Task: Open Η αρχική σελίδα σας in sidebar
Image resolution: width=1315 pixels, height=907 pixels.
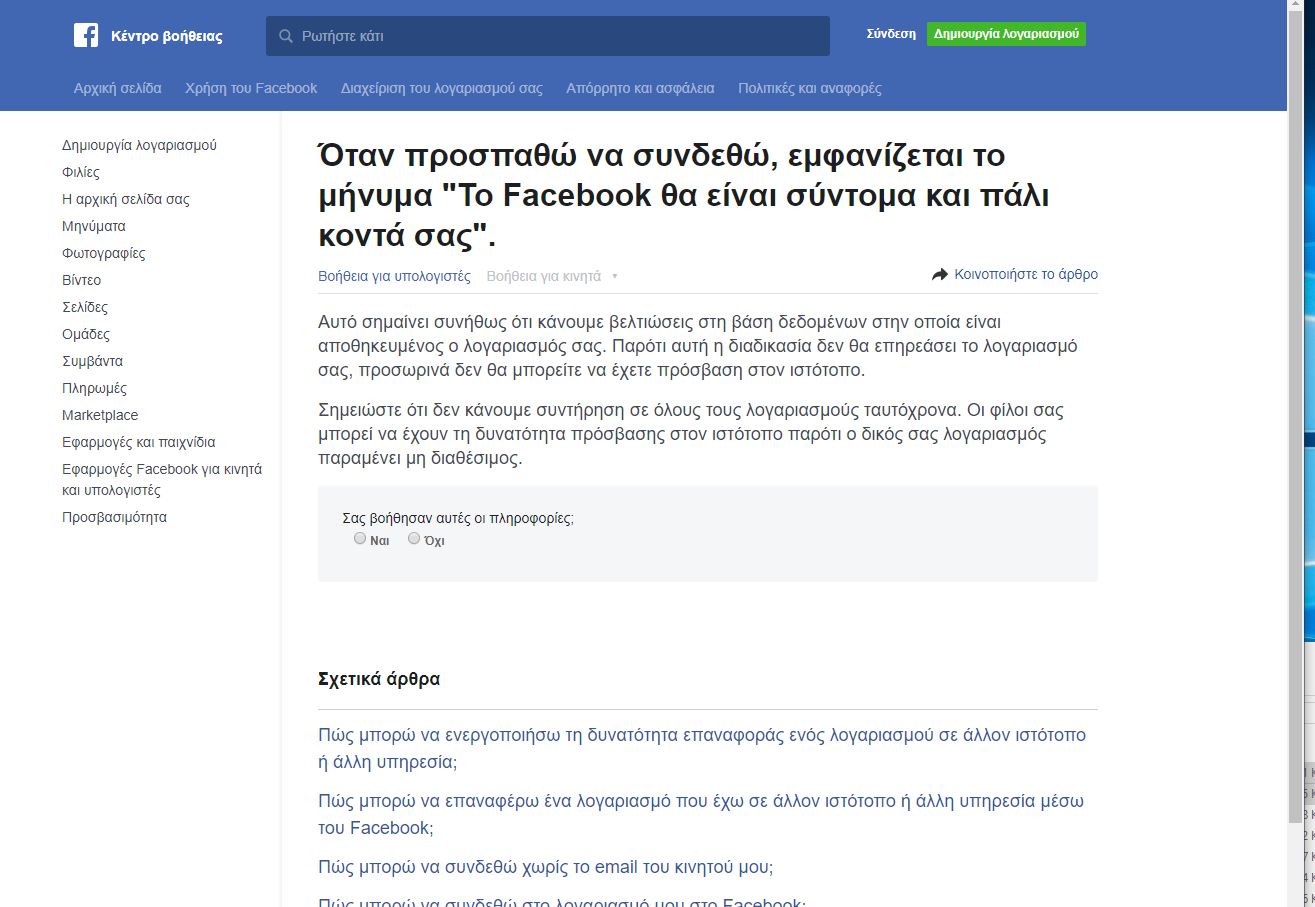Action: click(x=126, y=199)
